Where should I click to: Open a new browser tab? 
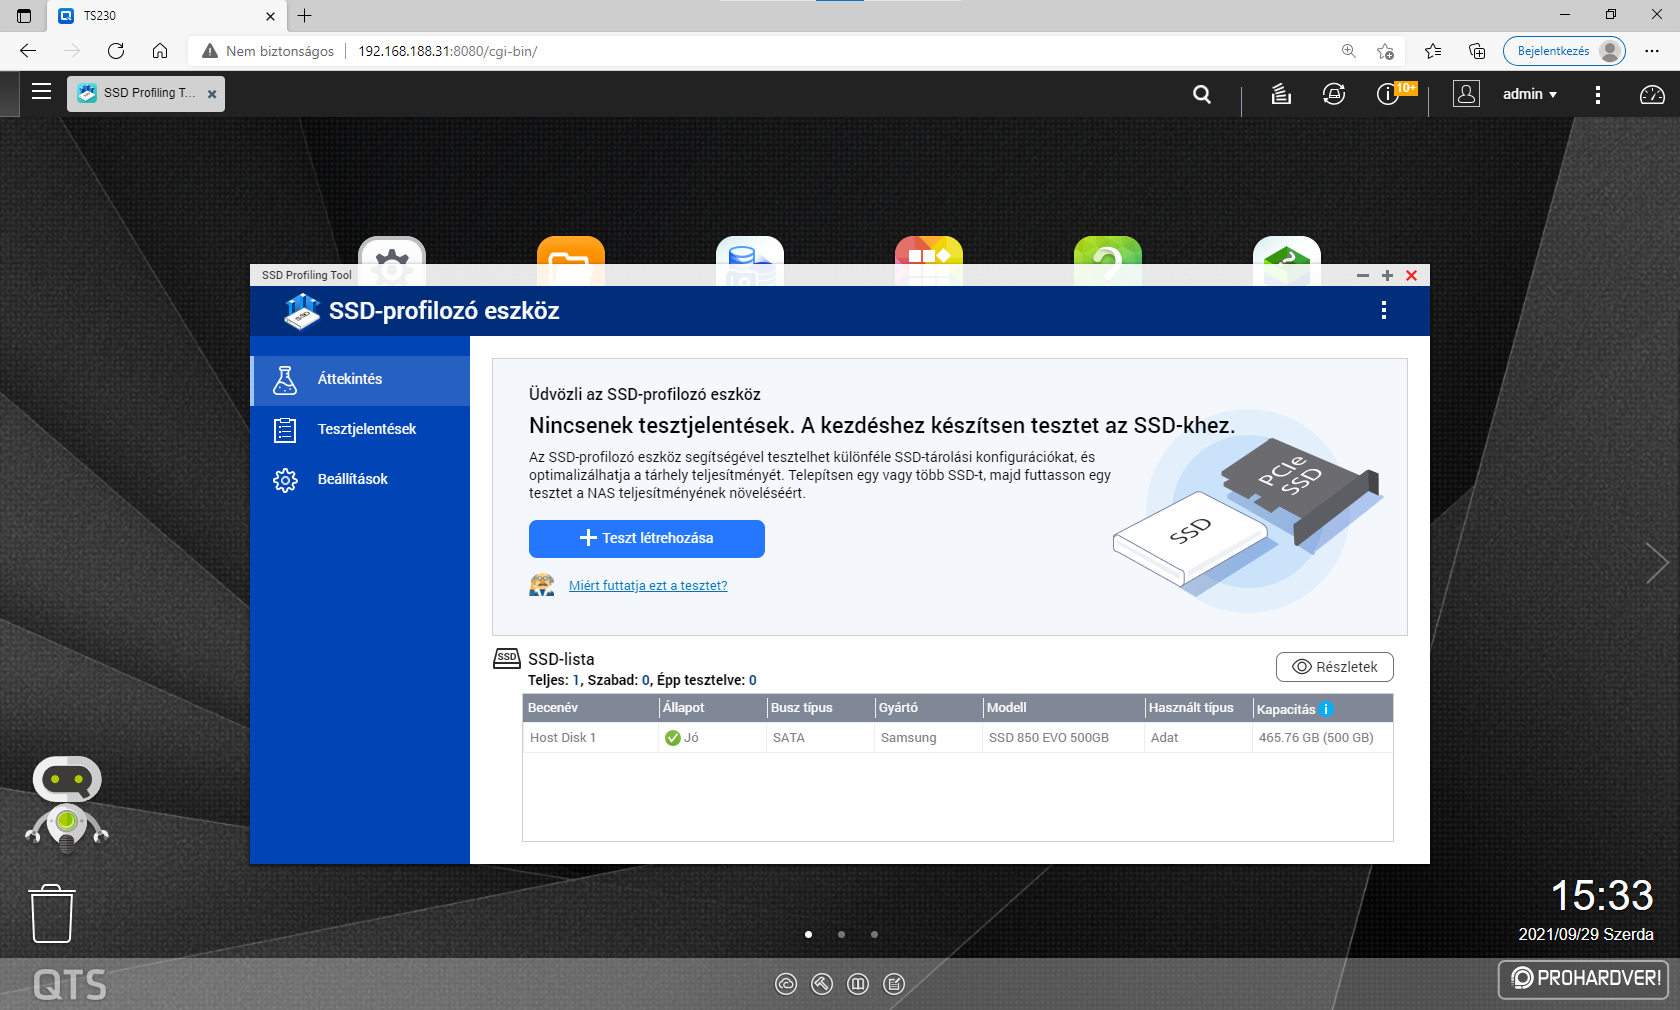305,15
